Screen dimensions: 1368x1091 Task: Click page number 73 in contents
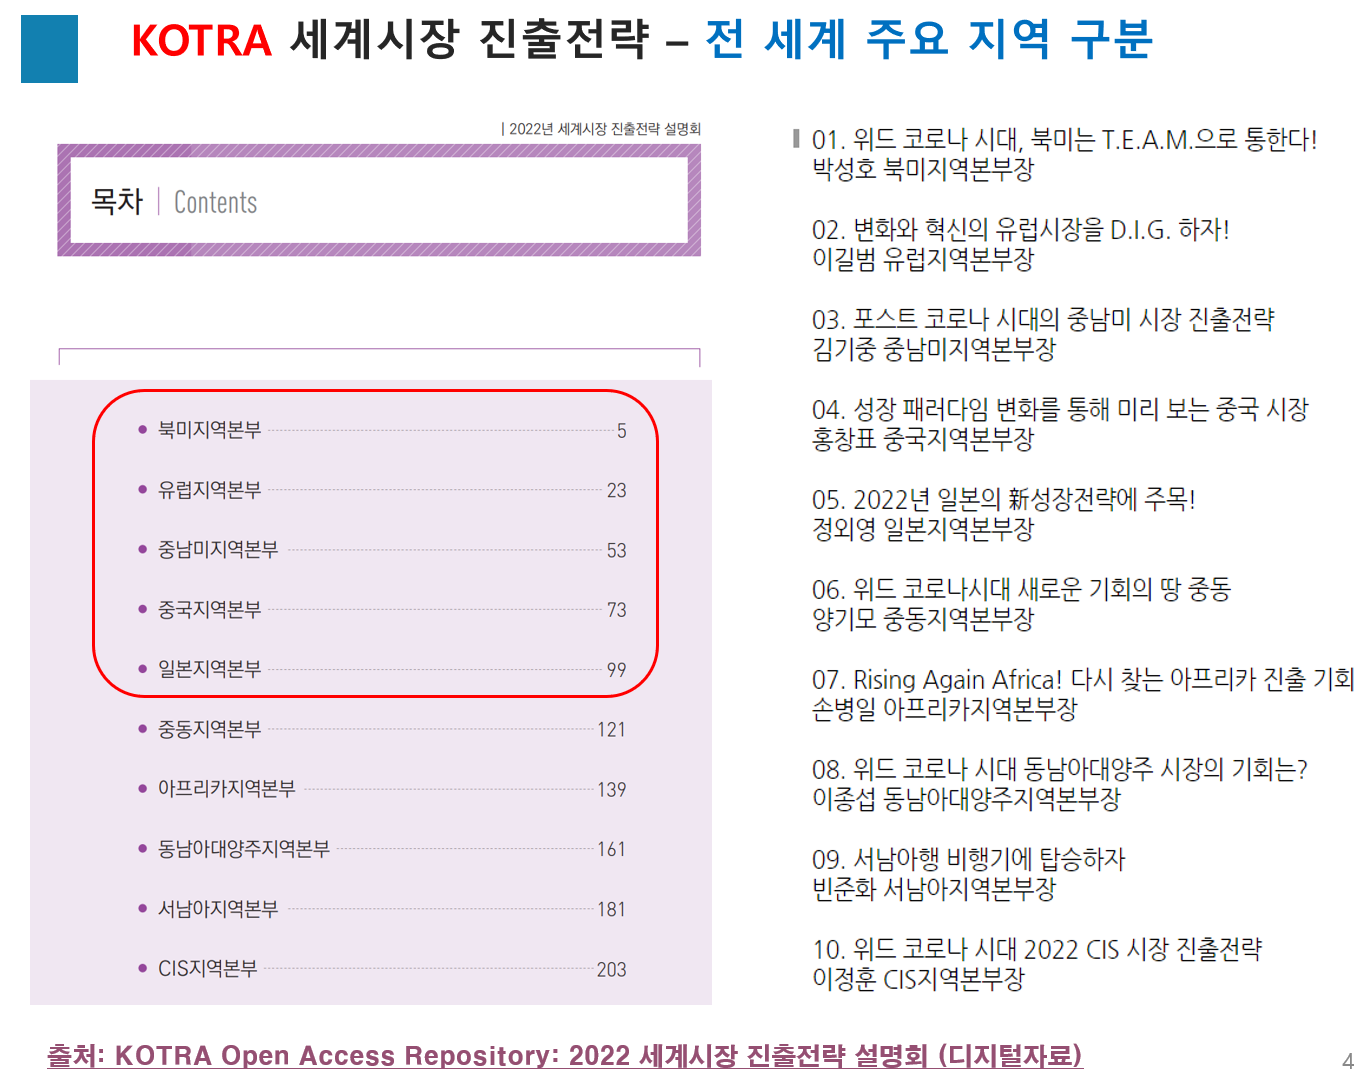[616, 610]
